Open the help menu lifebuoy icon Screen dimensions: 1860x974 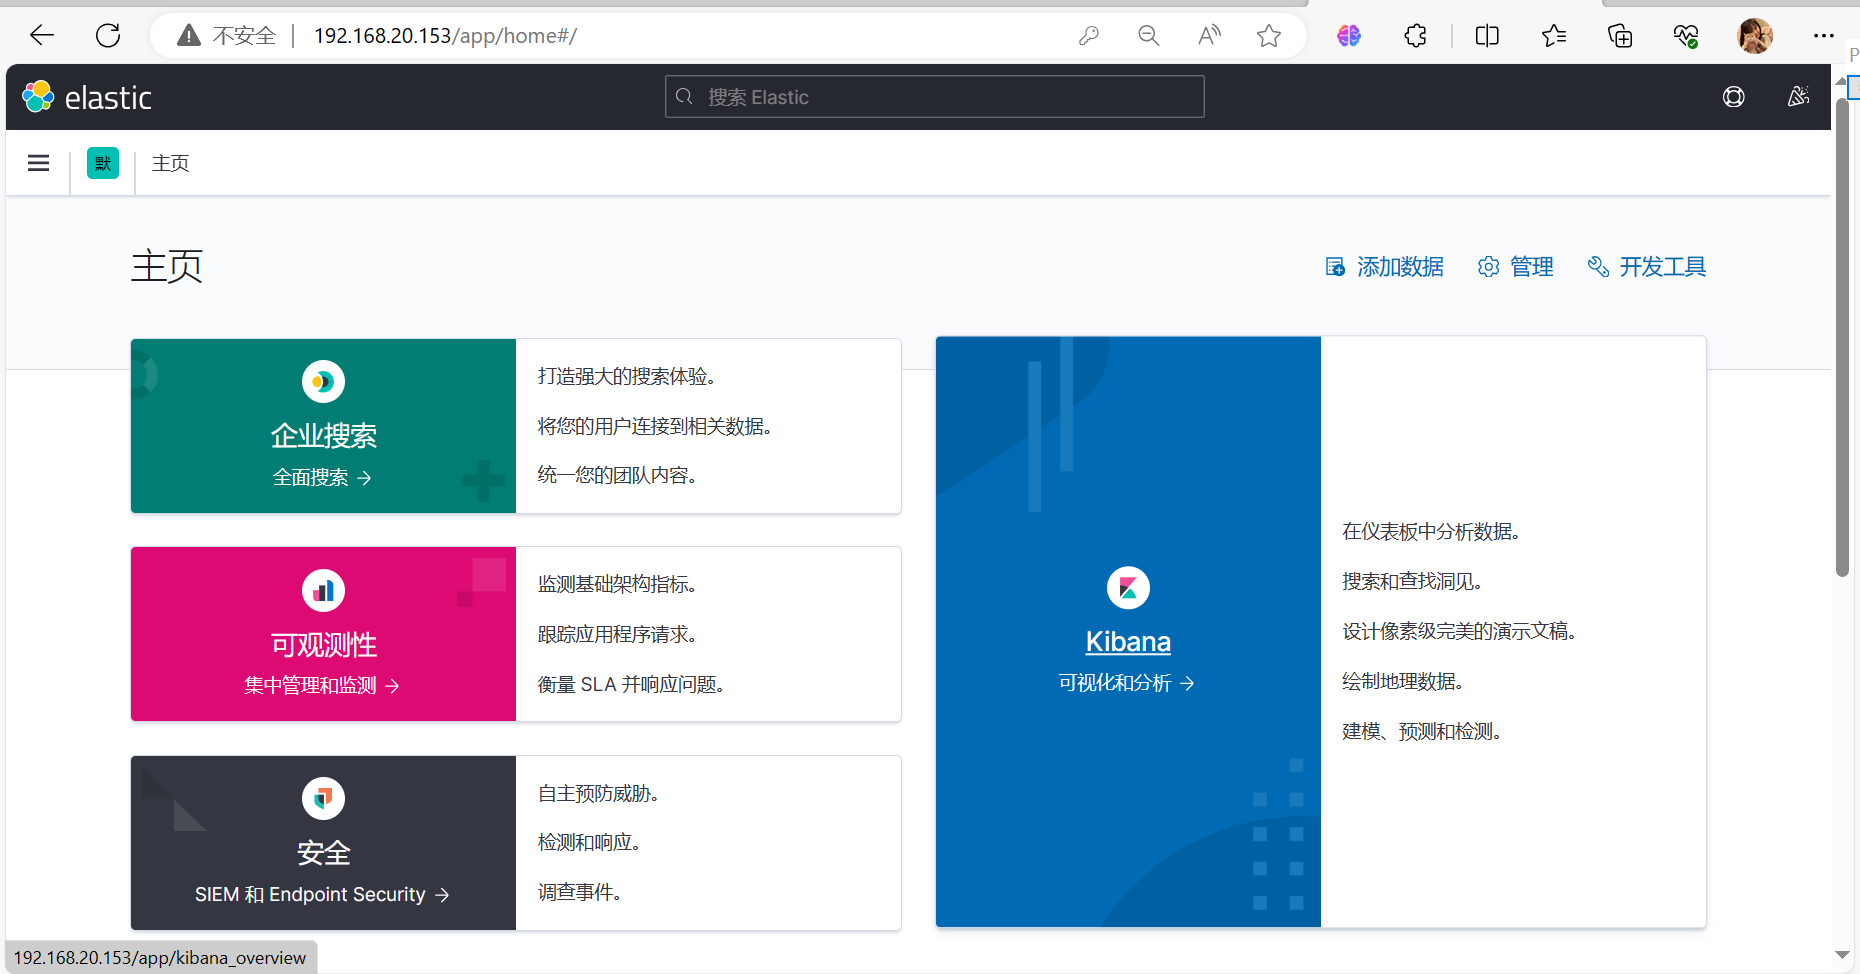coord(1734,97)
